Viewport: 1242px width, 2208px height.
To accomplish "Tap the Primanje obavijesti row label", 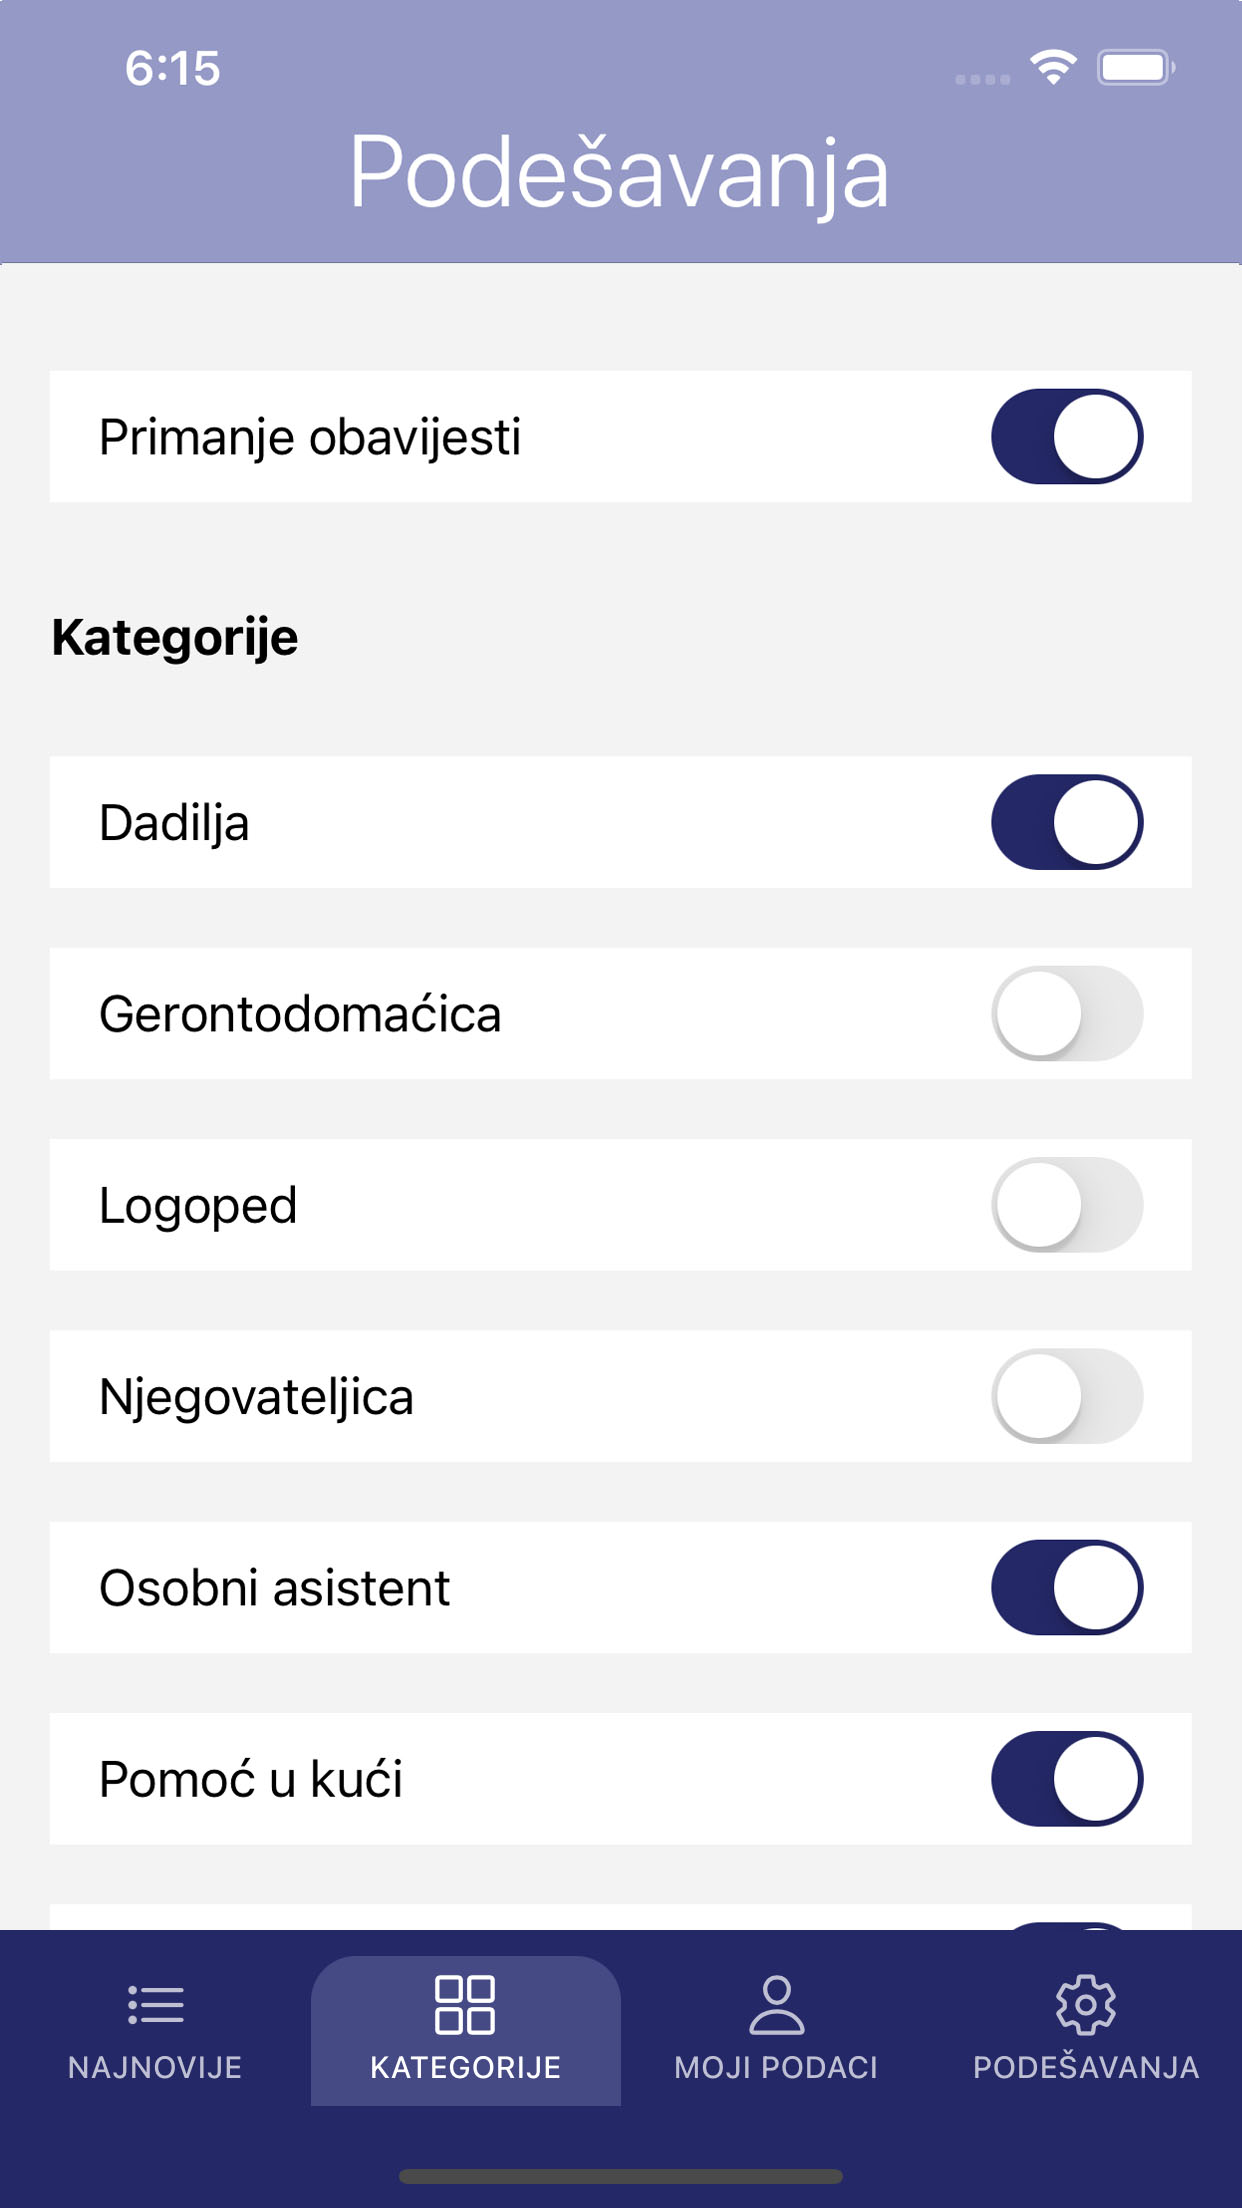I will [310, 438].
